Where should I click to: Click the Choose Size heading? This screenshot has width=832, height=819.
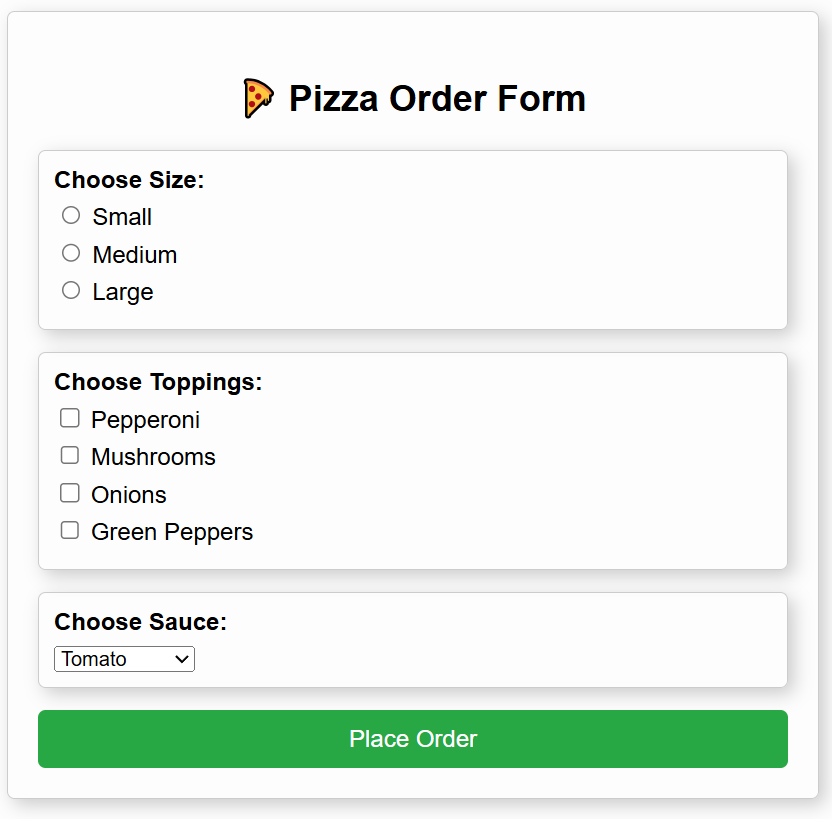[129, 180]
